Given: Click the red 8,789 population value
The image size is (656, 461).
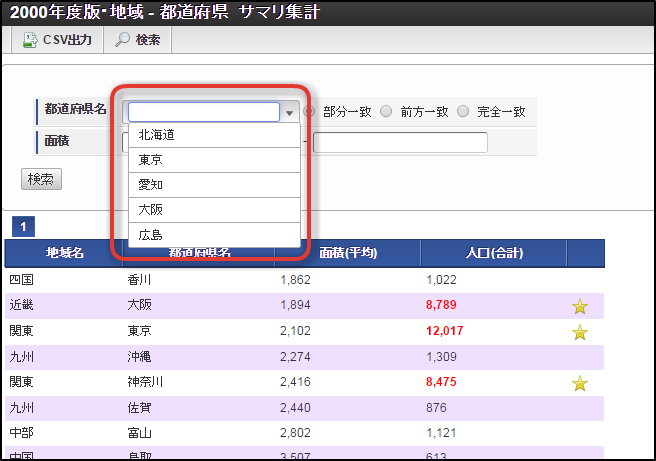Looking at the screenshot, I should point(441,305).
